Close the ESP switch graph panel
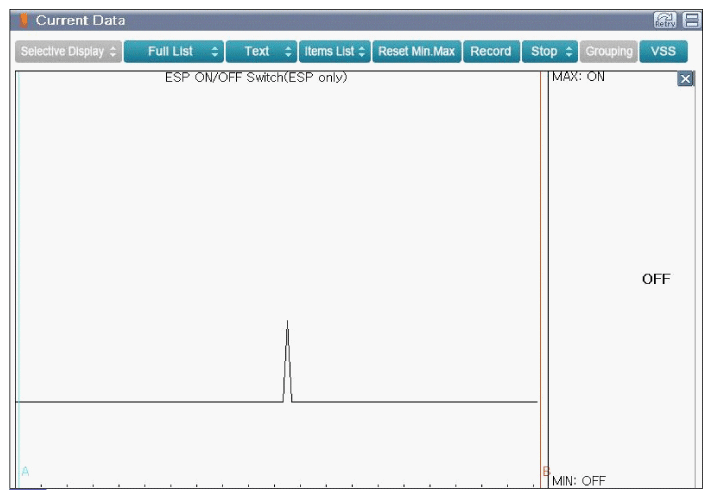The image size is (712, 499). pos(685,79)
